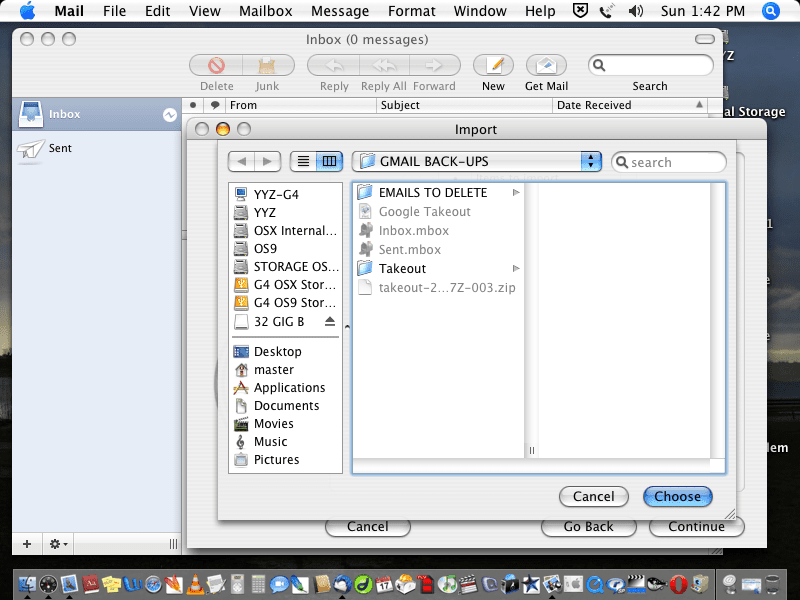
Task: Click the Junk toolbar icon
Action: click(x=267, y=65)
